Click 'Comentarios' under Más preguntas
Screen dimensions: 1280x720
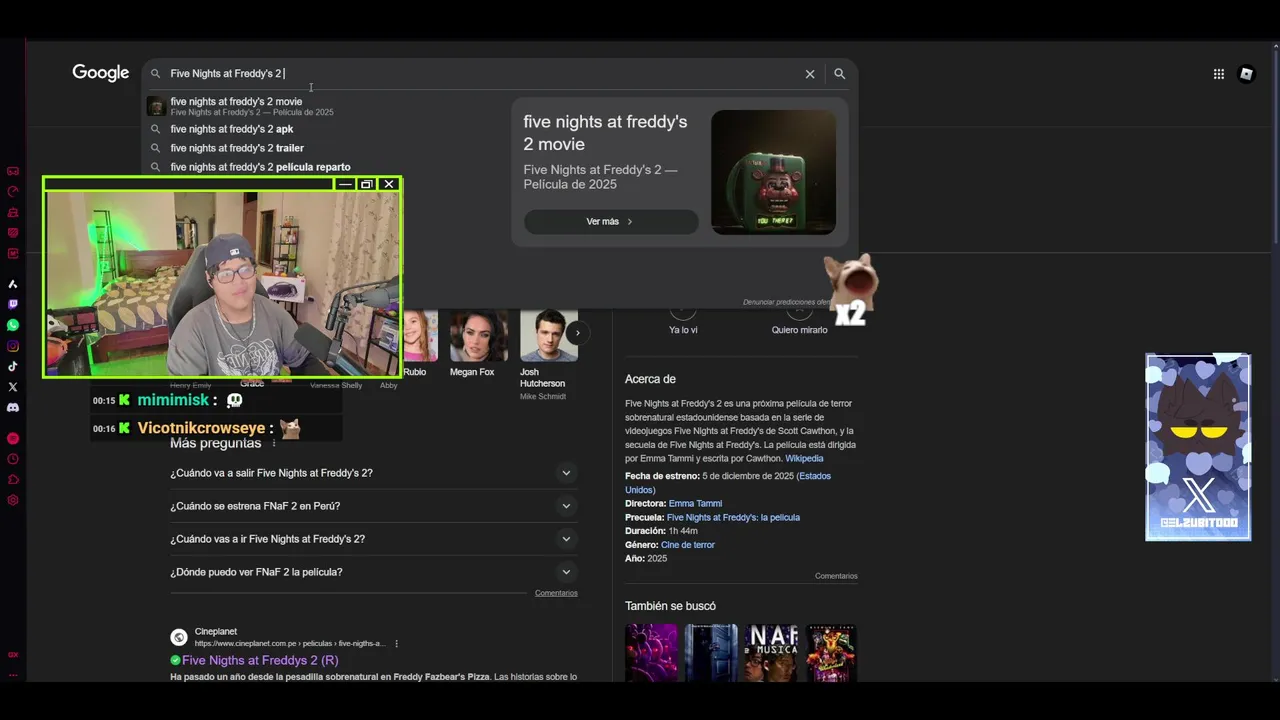(556, 593)
